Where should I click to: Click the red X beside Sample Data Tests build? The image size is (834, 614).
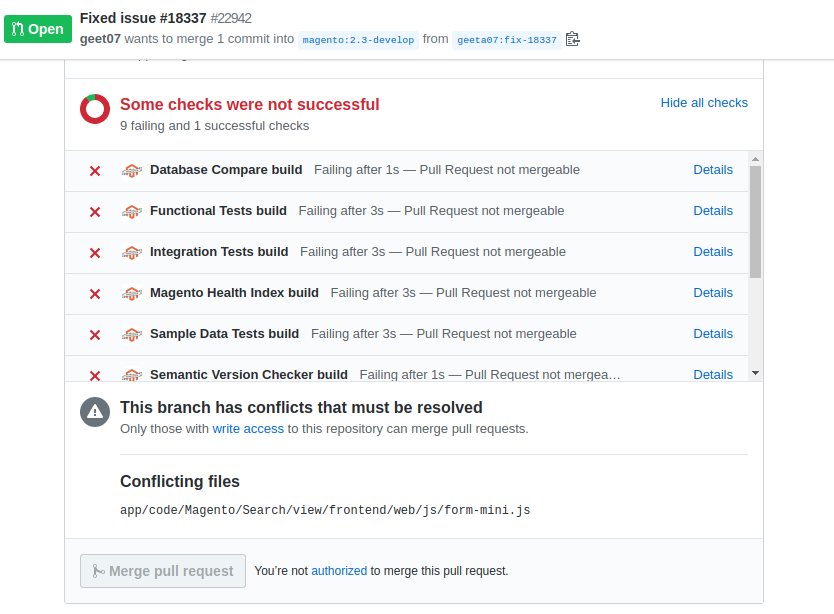click(95, 335)
